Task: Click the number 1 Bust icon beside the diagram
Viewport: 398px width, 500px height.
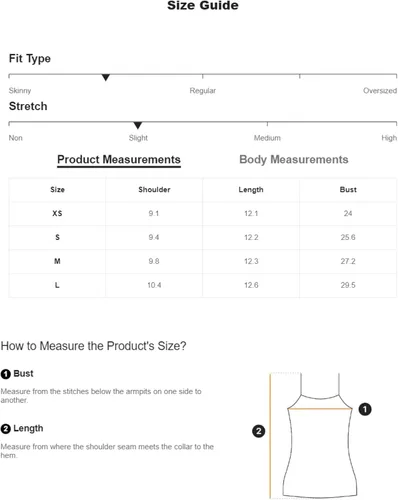Action: coord(365,409)
